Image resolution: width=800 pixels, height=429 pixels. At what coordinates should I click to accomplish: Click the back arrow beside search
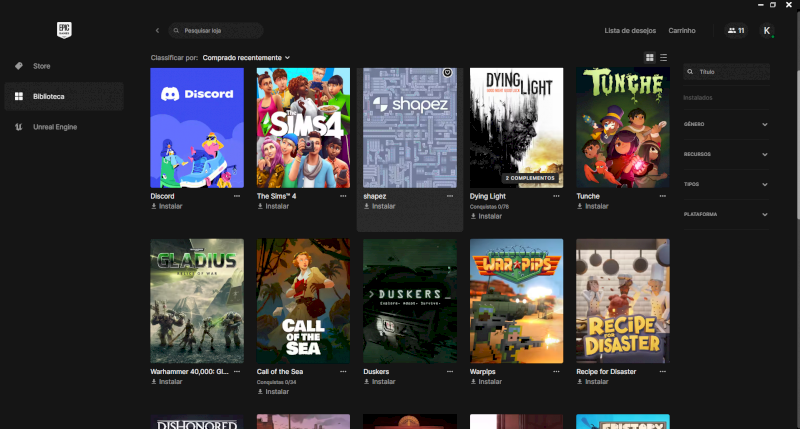point(157,31)
